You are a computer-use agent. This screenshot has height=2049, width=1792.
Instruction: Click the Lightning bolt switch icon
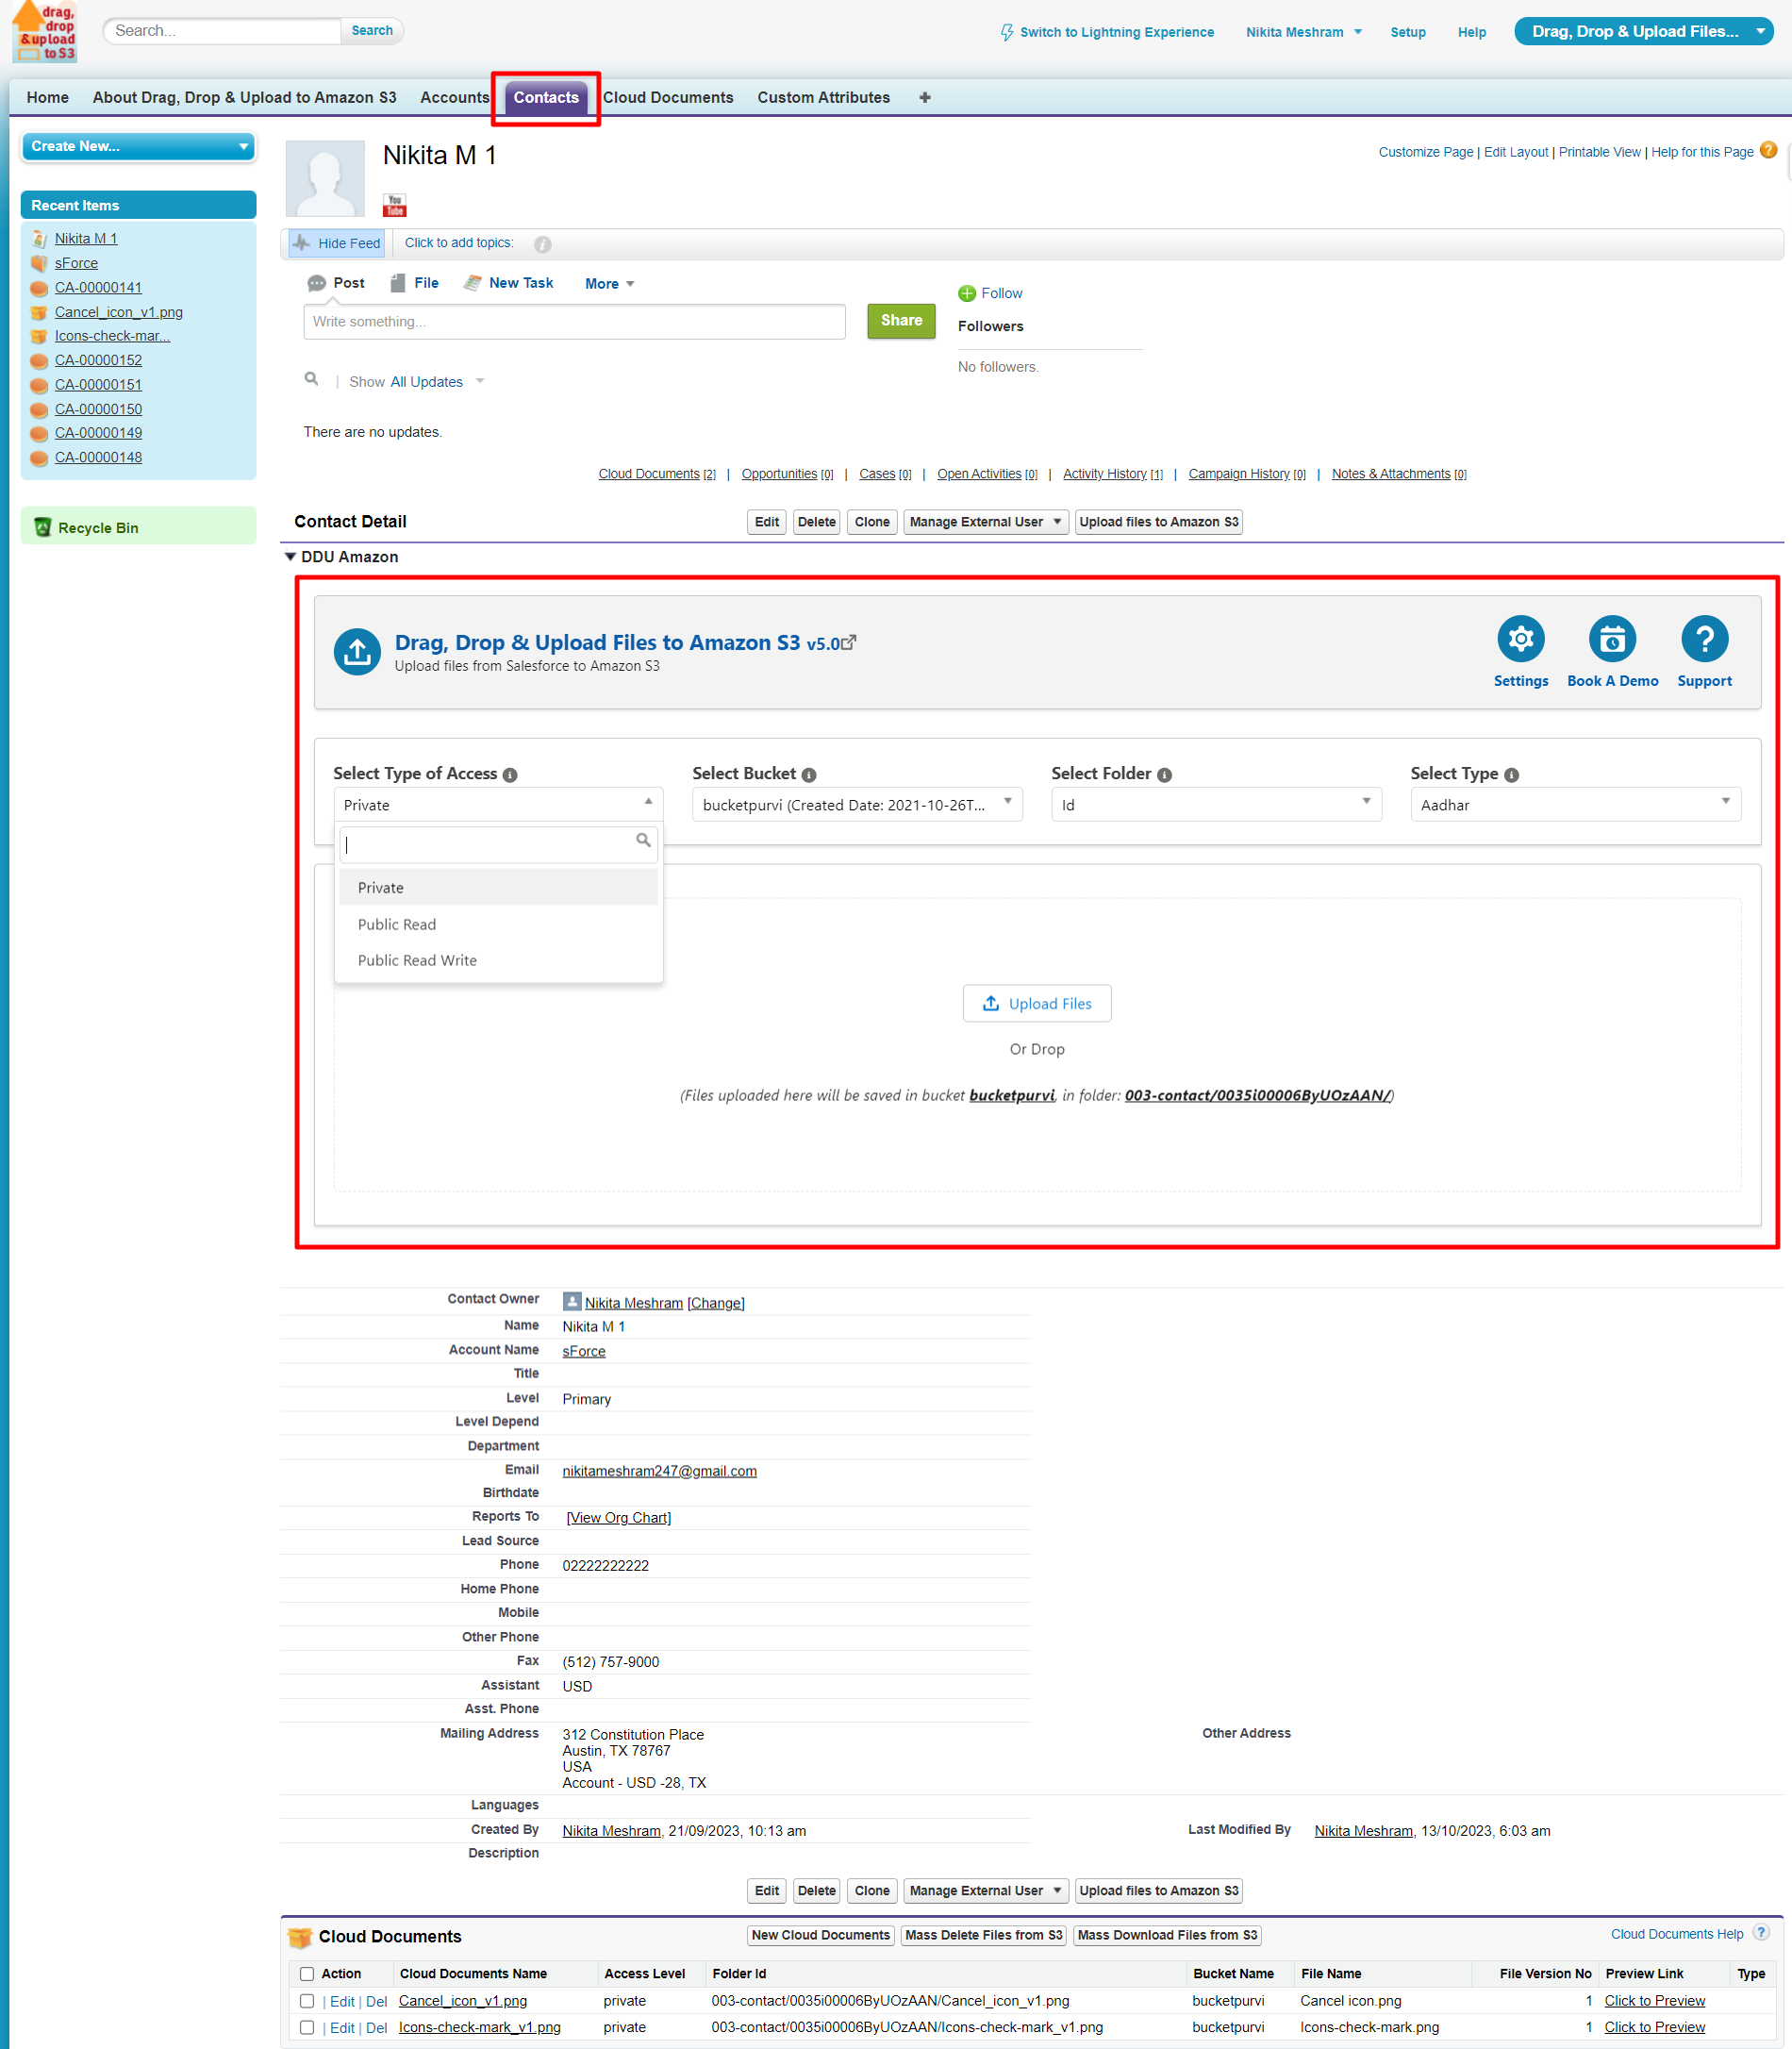tap(1007, 32)
